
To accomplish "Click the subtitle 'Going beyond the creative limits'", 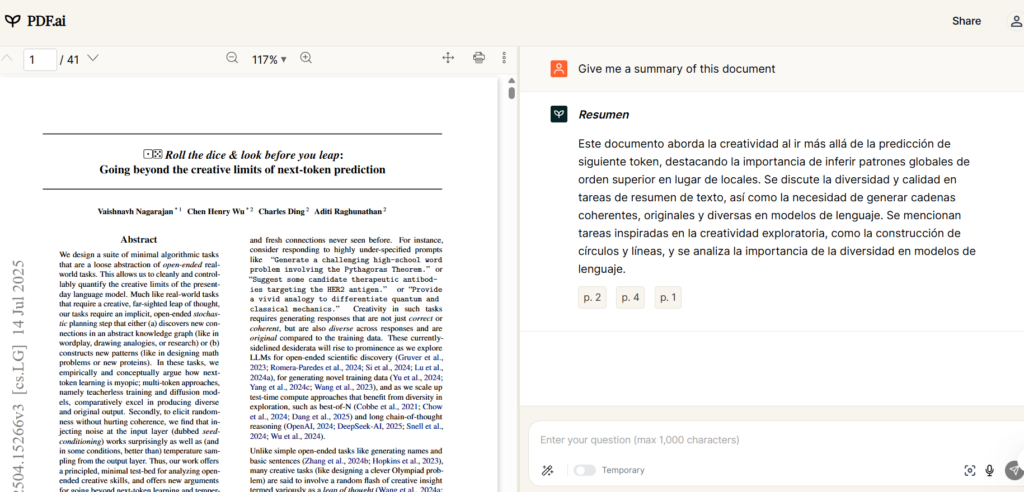I will pyautogui.click(x=242, y=170).
